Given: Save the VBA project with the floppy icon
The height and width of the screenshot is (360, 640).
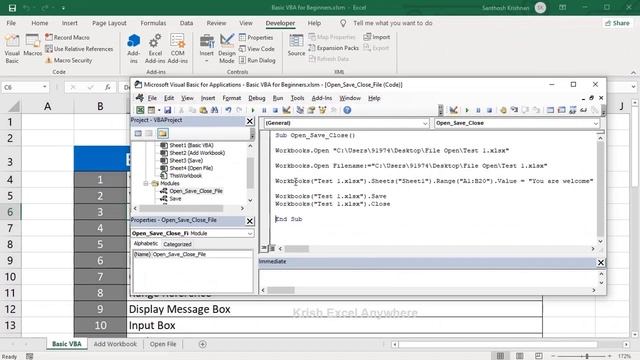Looking at the screenshot, I should click(168, 110).
